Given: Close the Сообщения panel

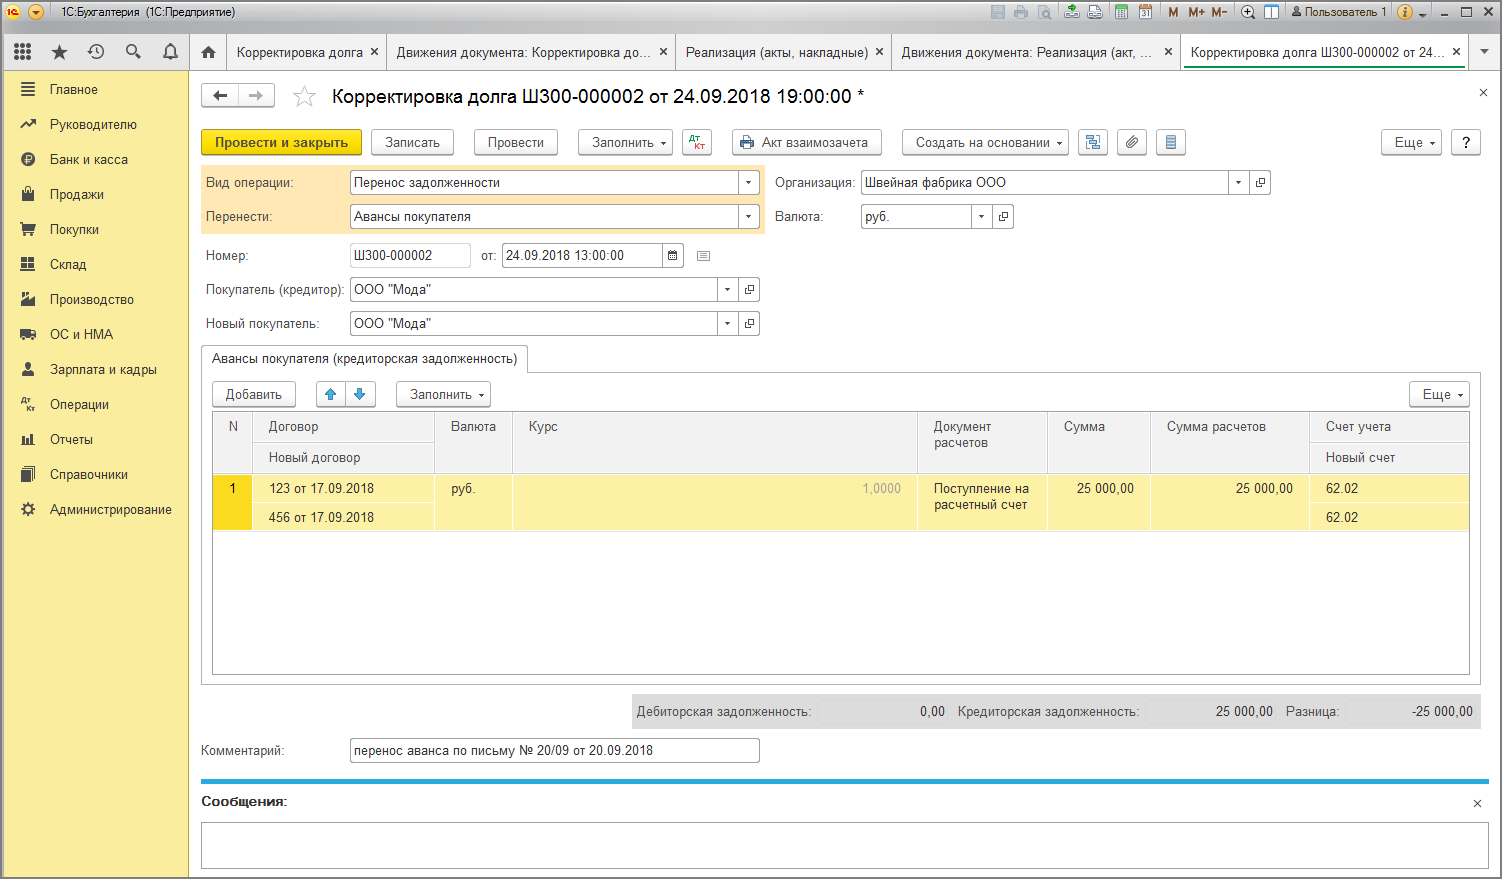Looking at the screenshot, I should (x=1478, y=803).
